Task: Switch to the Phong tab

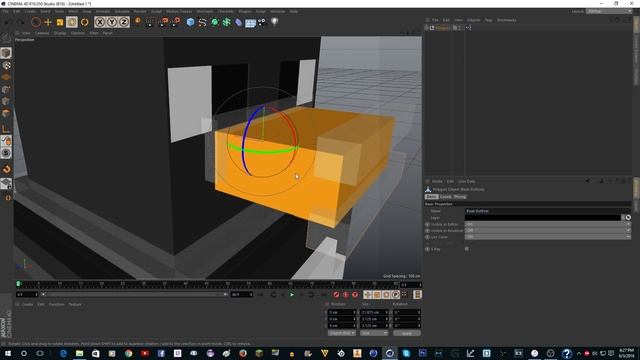Action: pos(460,197)
